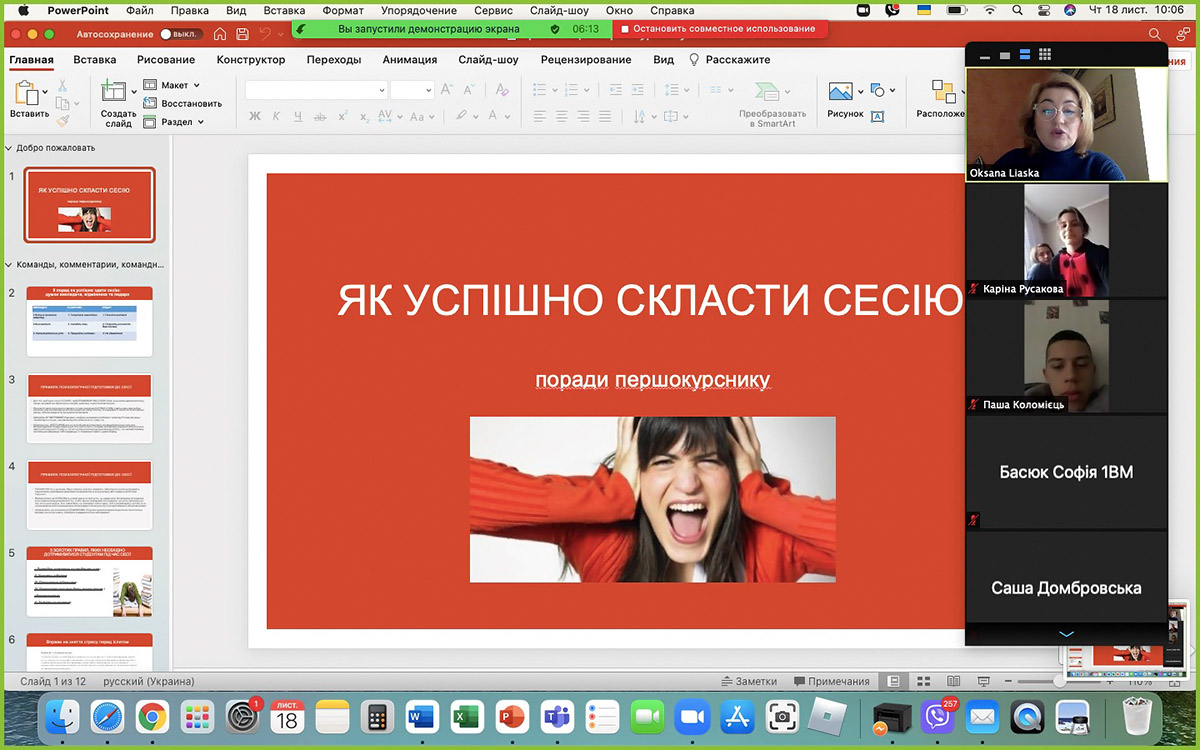
Task: Toggle bold formatting (Ж)
Action: [254, 116]
